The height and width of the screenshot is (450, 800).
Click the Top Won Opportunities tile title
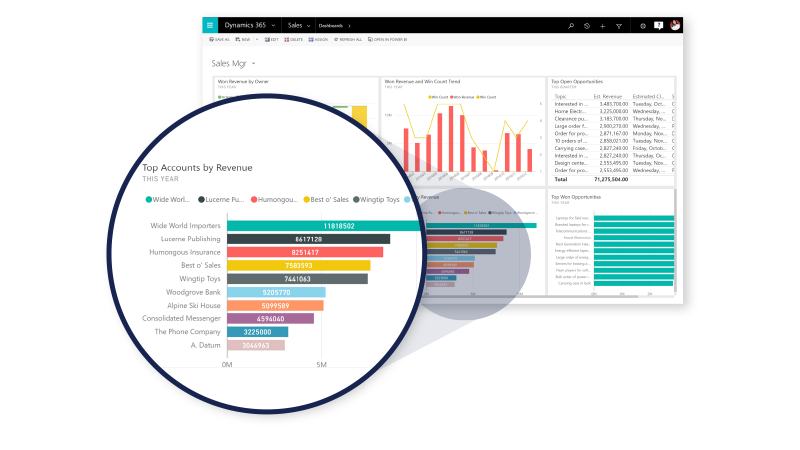pyautogui.click(x=576, y=197)
